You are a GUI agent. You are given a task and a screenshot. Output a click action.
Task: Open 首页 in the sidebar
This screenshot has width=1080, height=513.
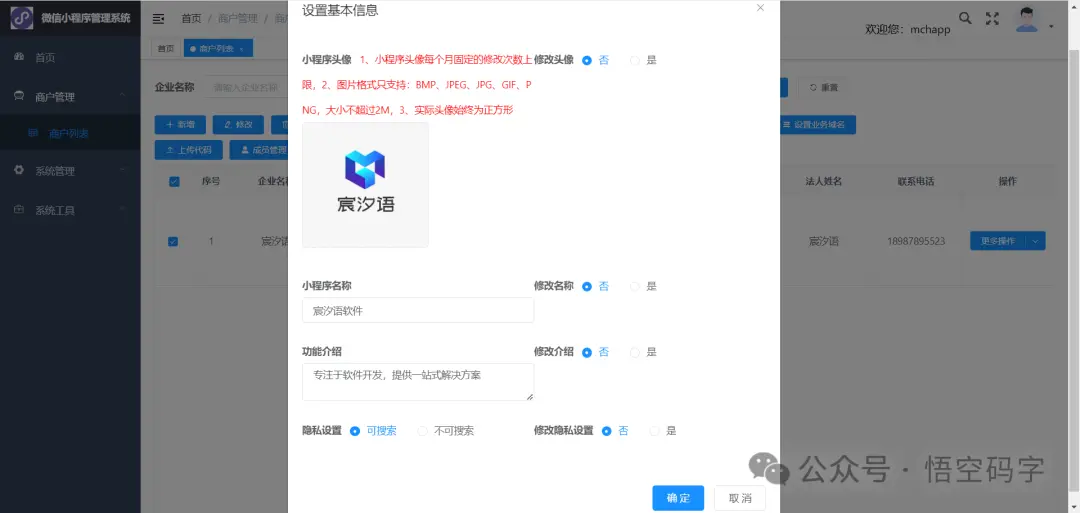[70, 58]
